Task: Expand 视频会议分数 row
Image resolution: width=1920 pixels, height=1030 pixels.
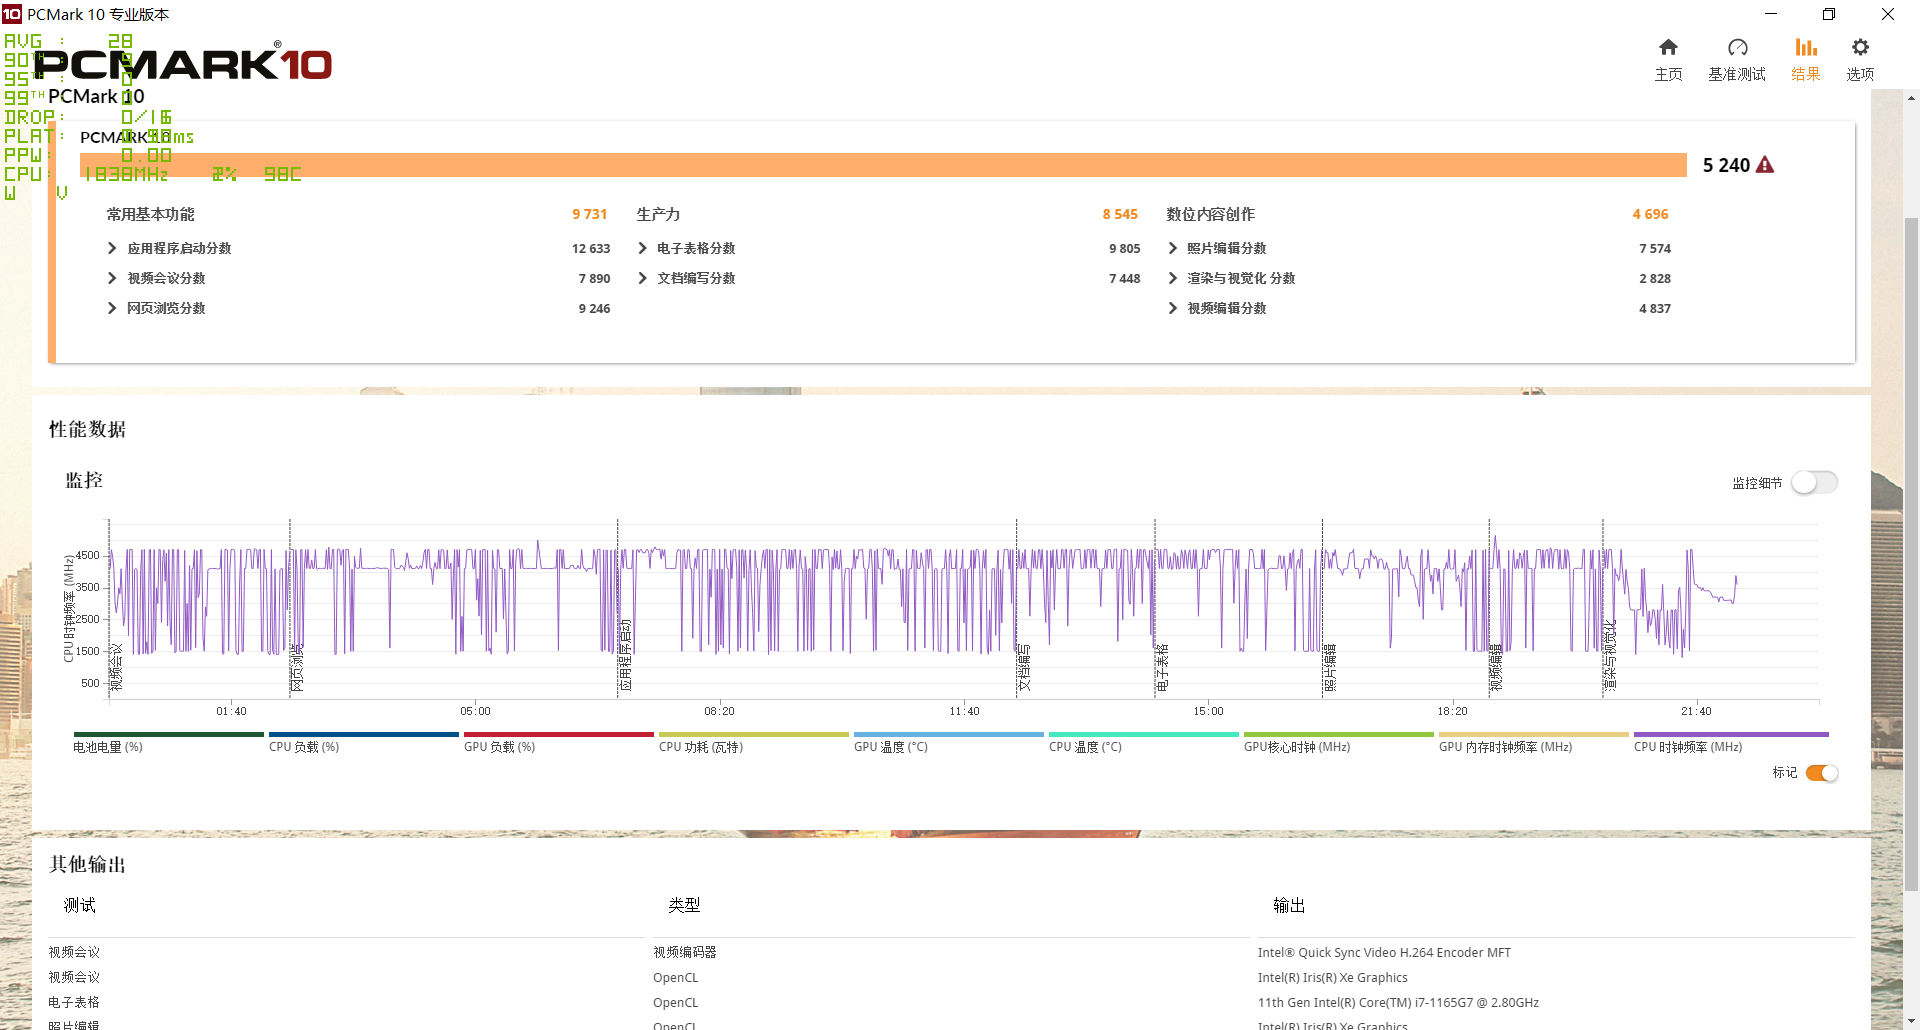Action: [x=112, y=278]
